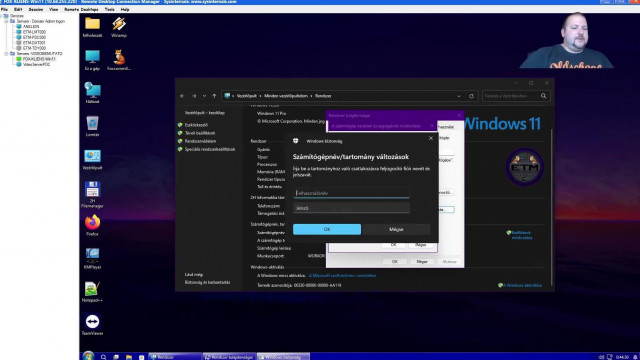Open Rendszervédelem link in sidebar

pos(200,141)
